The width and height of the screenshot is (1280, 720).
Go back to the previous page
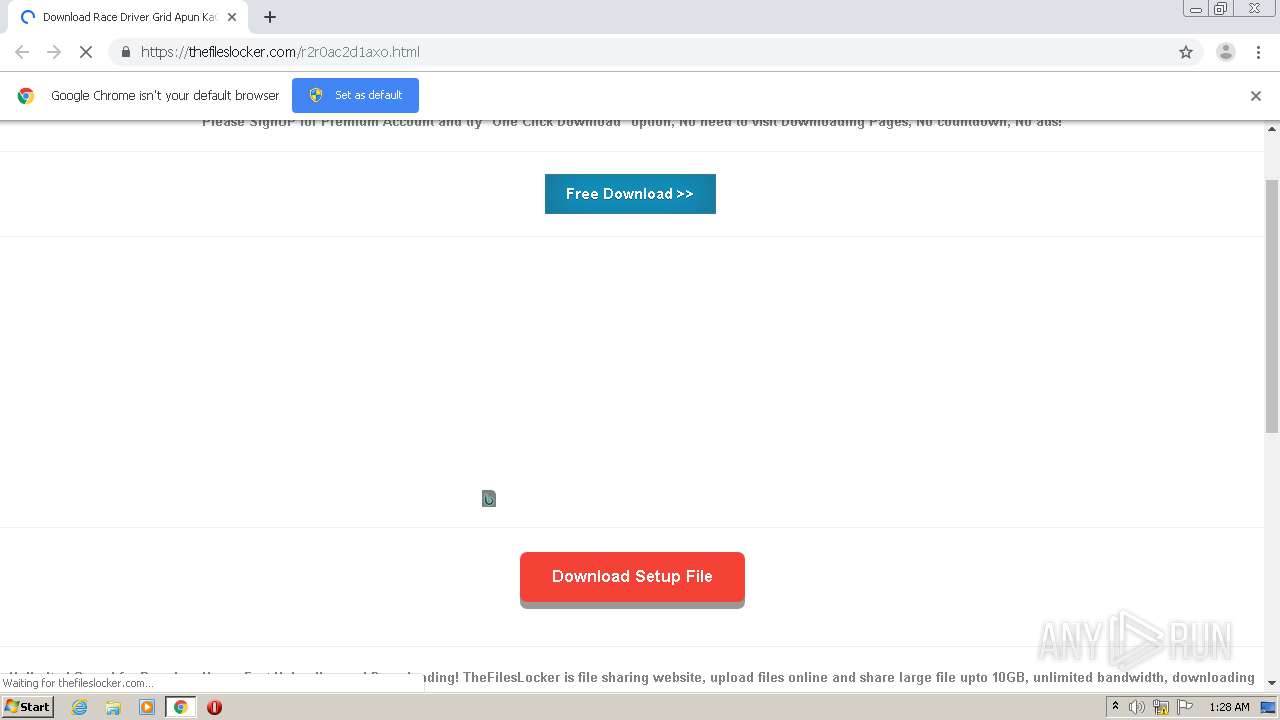22,52
